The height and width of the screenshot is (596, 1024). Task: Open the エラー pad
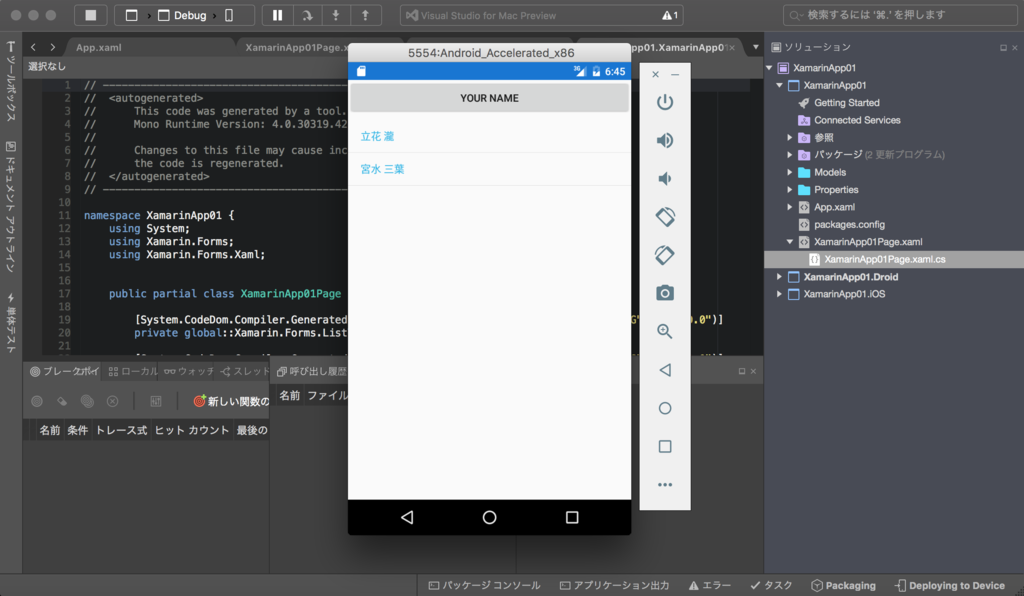(709, 586)
